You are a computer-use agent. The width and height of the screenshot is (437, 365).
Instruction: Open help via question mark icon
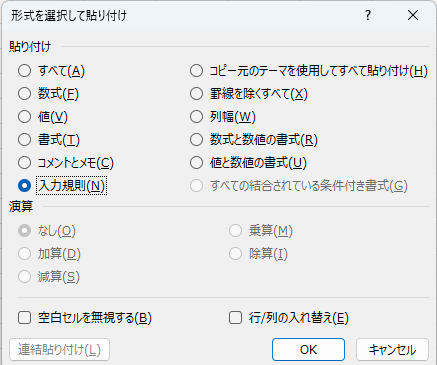(368, 15)
